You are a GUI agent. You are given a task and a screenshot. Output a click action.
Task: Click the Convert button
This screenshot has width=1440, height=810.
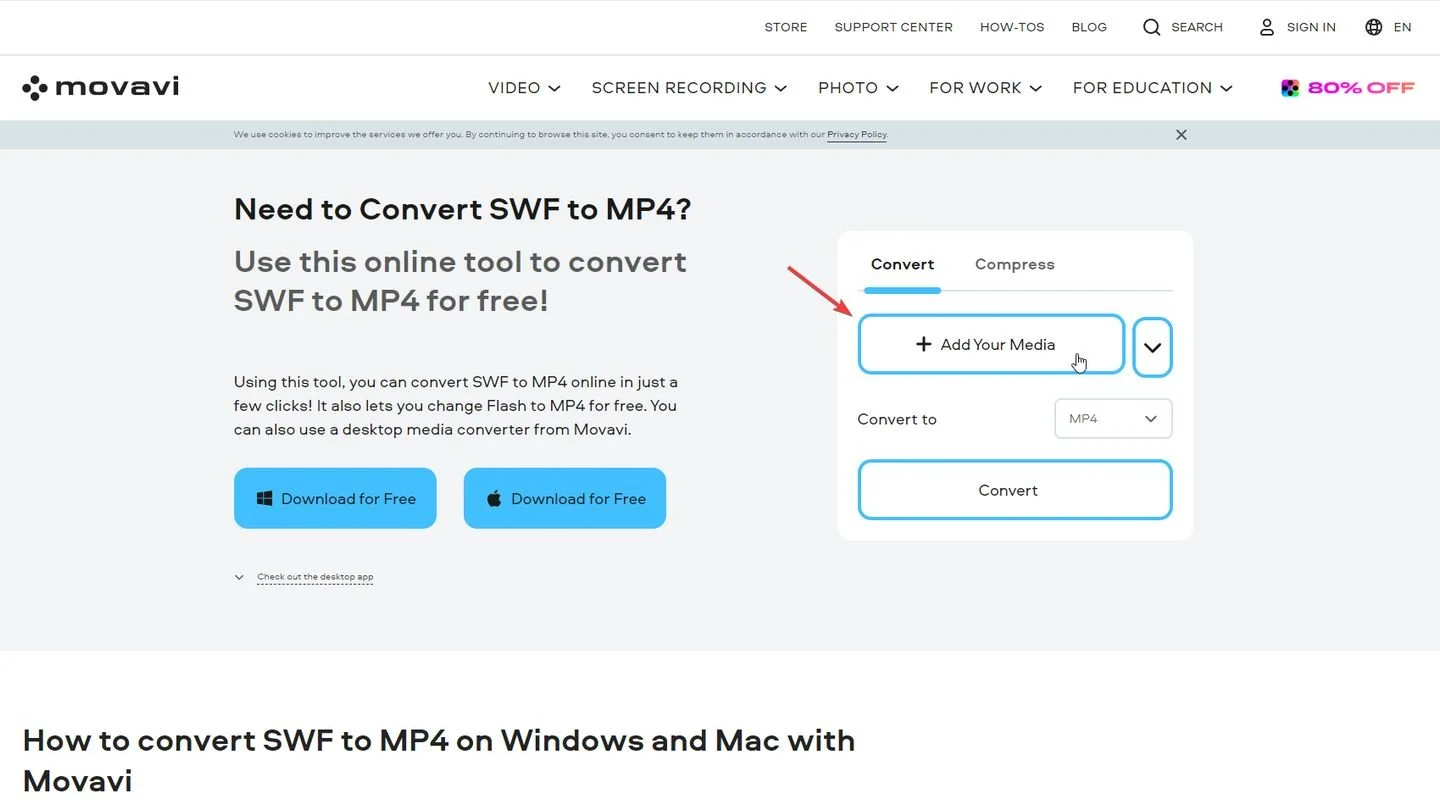[x=1015, y=490]
